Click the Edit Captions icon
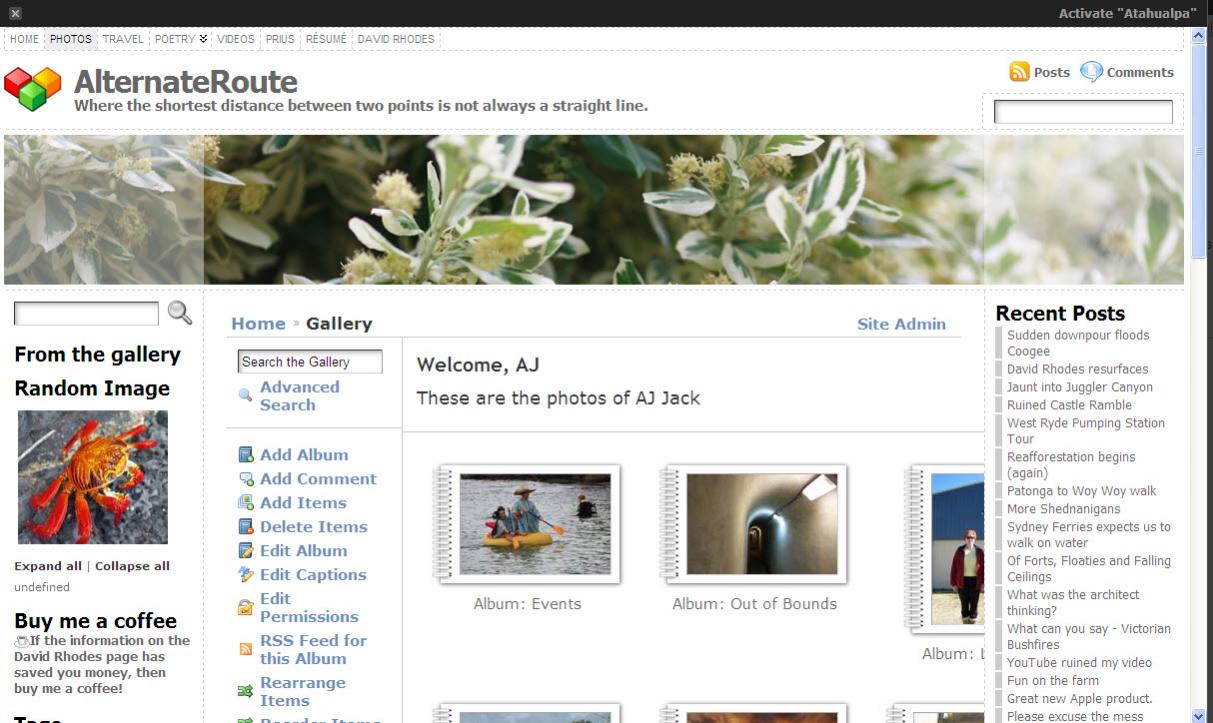Screen dimensions: 1213x723 (x=246, y=575)
